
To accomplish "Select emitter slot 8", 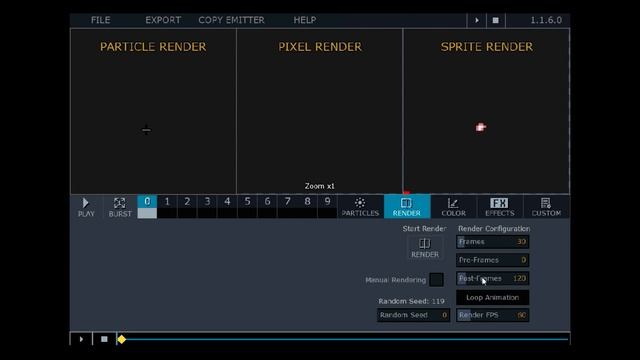I will pos(307,207).
